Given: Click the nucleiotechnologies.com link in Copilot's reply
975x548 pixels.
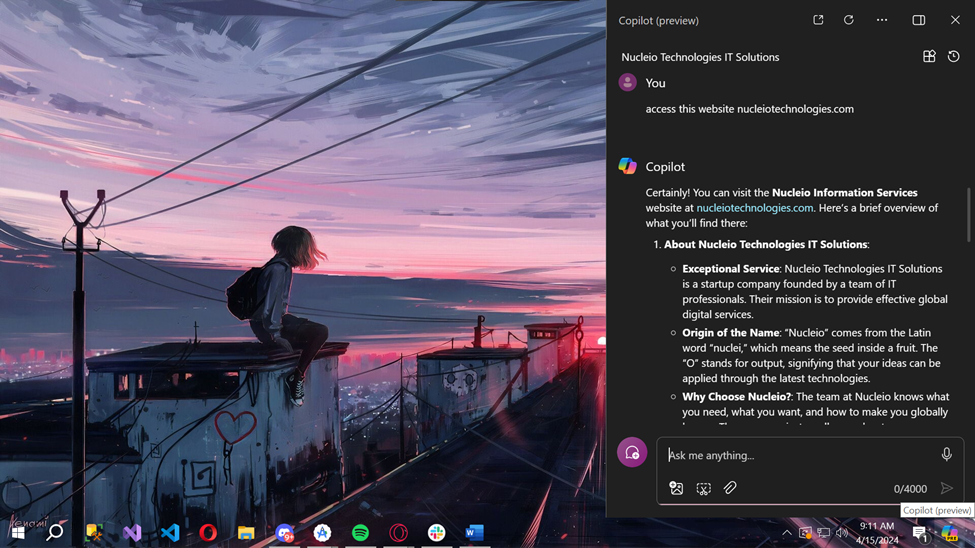Looking at the screenshot, I should 754,208.
